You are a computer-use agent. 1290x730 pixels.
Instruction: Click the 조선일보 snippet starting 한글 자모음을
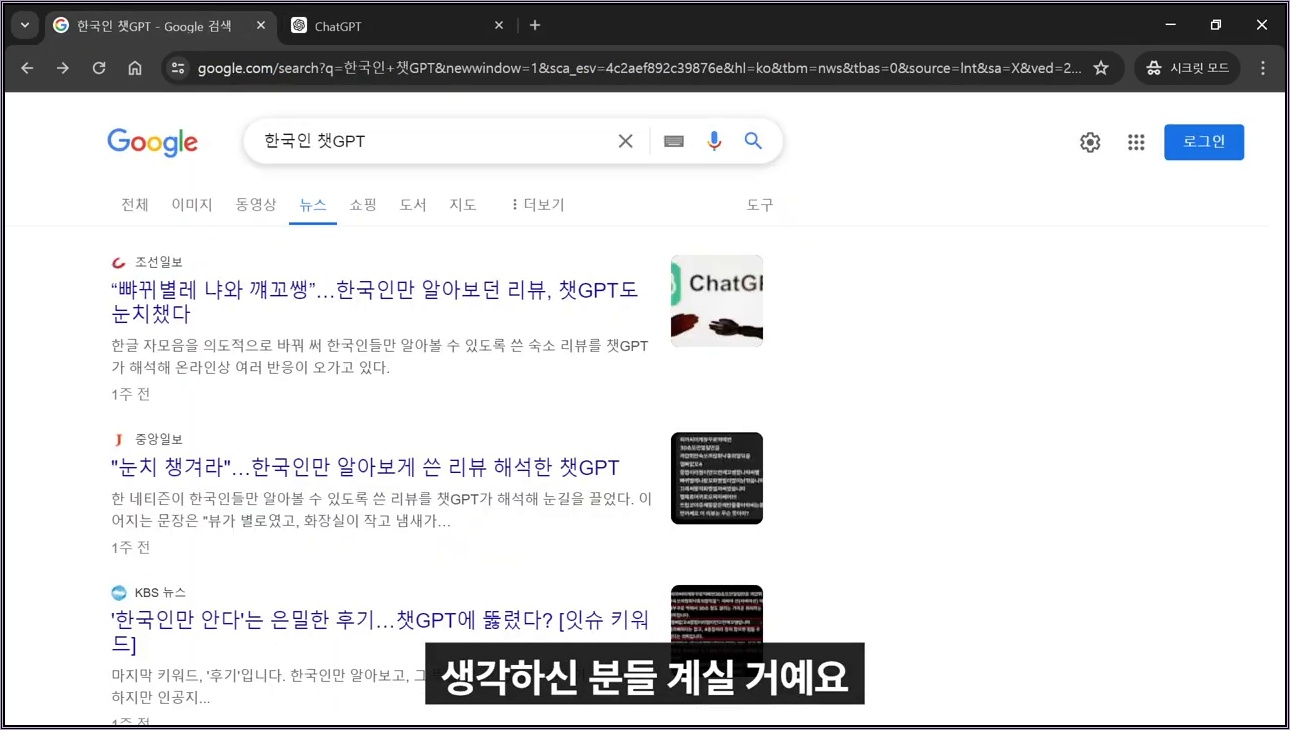click(x=380, y=357)
